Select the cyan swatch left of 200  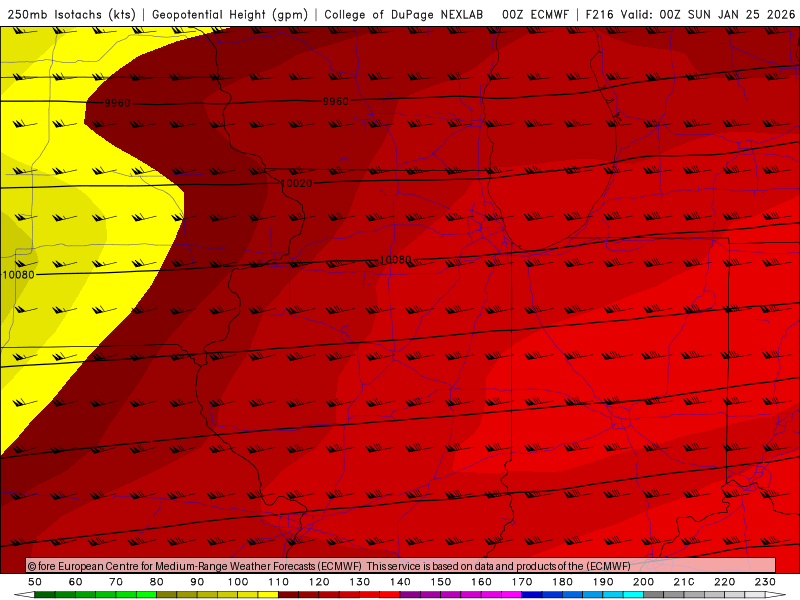click(633, 595)
